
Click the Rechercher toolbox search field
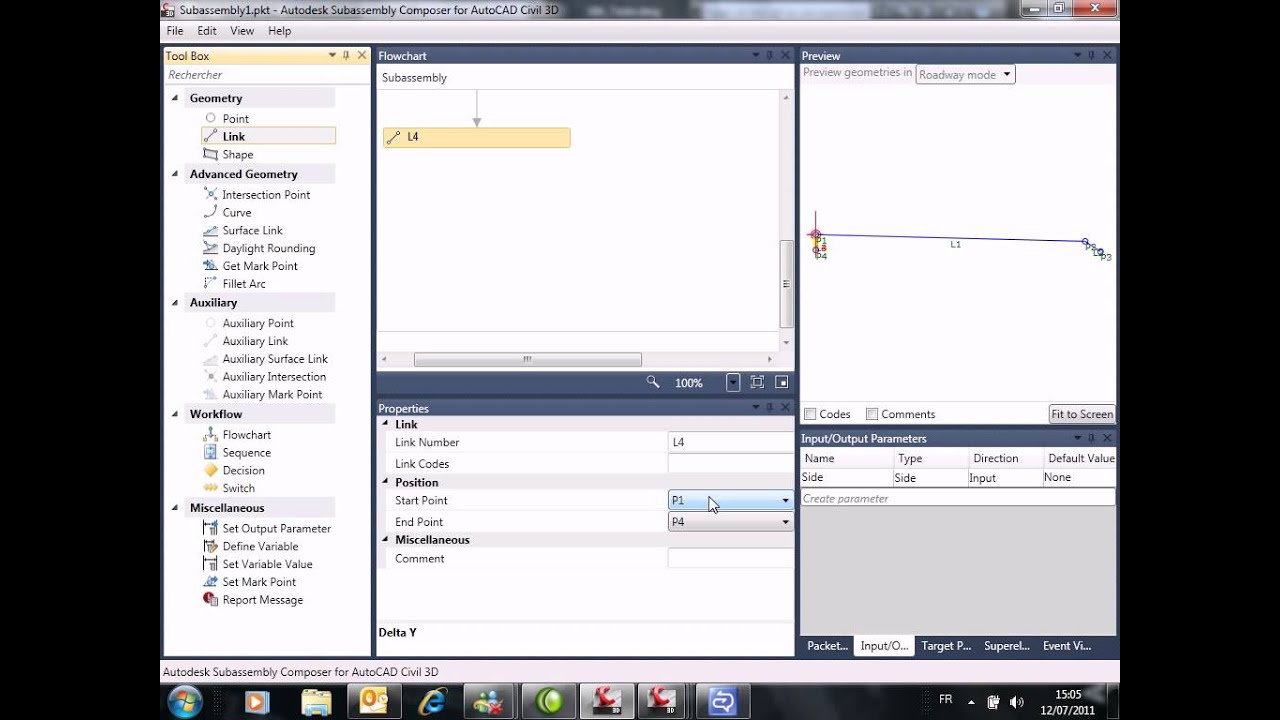[266, 75]
